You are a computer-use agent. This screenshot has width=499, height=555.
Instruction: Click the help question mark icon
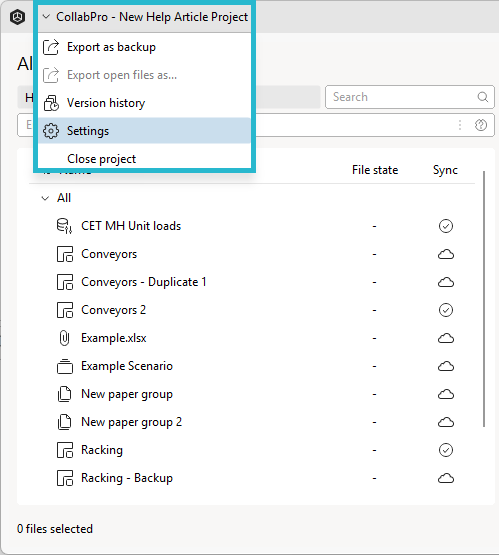[481, 125]
